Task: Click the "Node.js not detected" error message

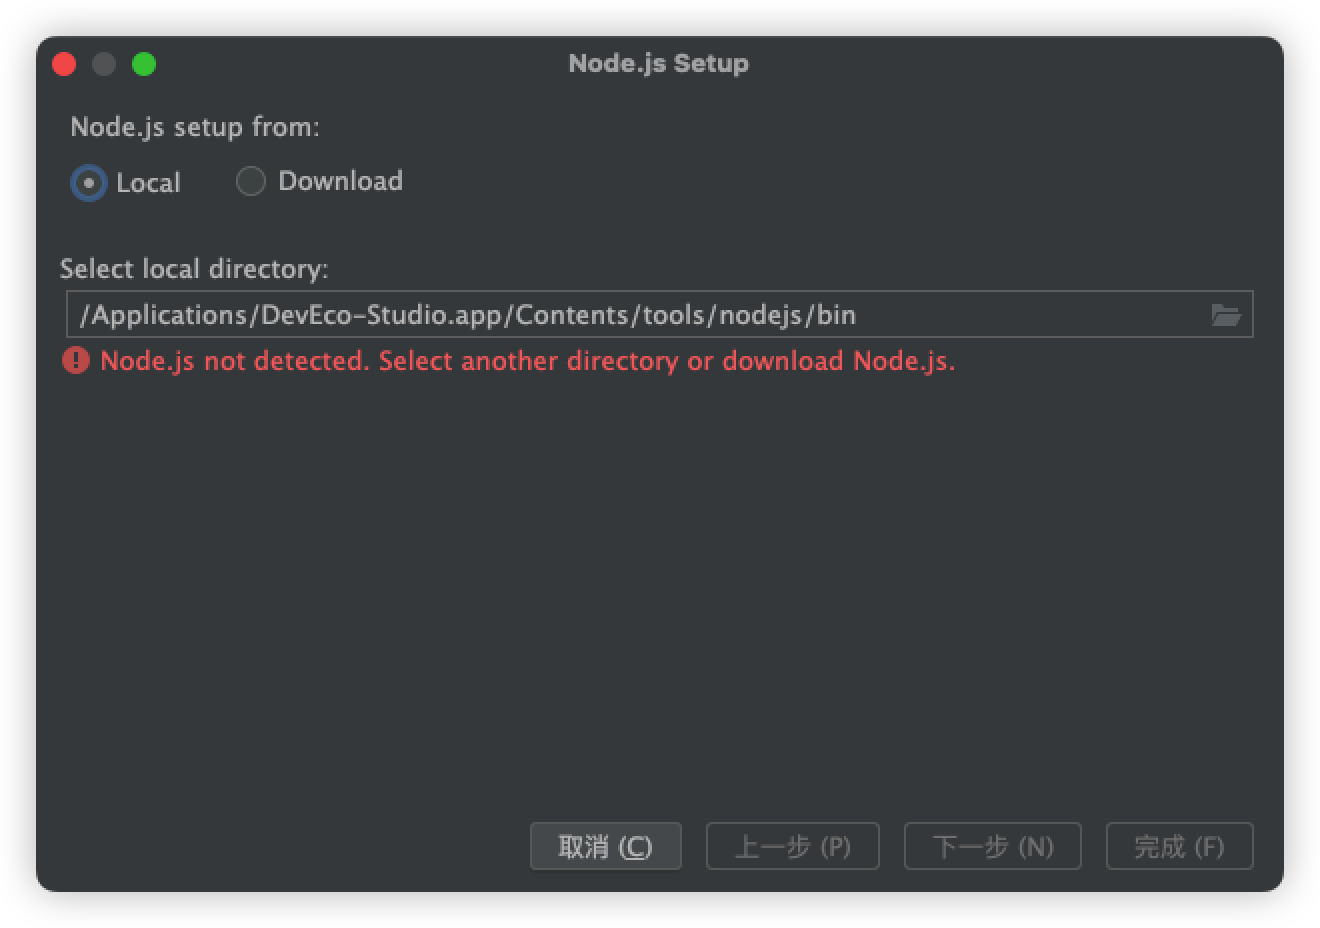Action: tap(527, 361)
